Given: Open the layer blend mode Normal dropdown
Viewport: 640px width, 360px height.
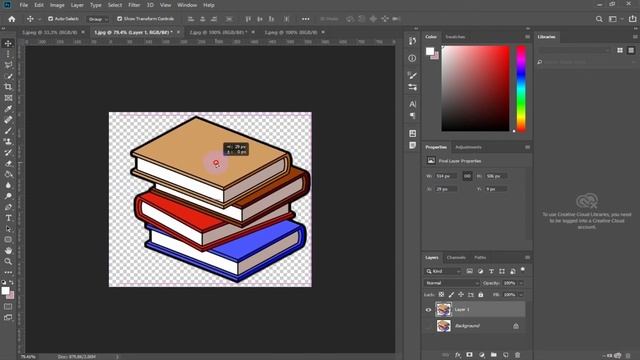Looking at the screenshot, I should (452, 283).
